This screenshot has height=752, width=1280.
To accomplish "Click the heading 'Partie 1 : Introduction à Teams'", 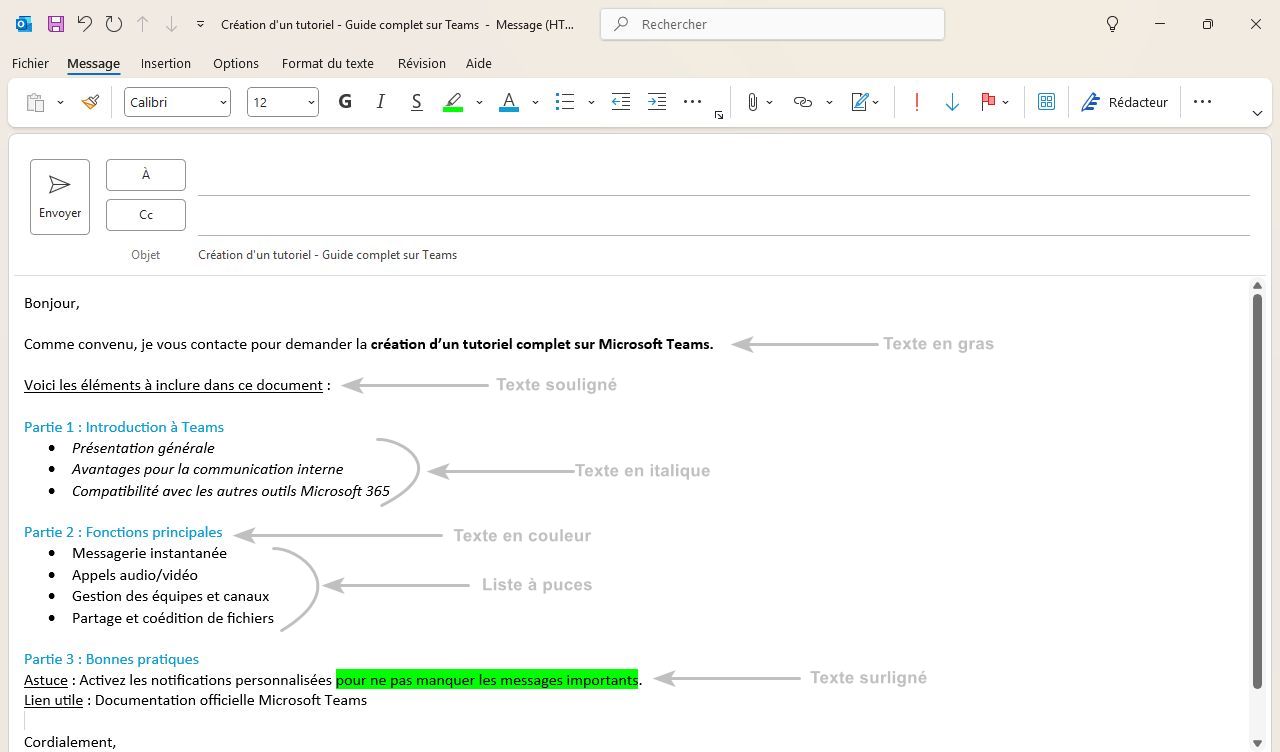I will click(x=124, y=427).
